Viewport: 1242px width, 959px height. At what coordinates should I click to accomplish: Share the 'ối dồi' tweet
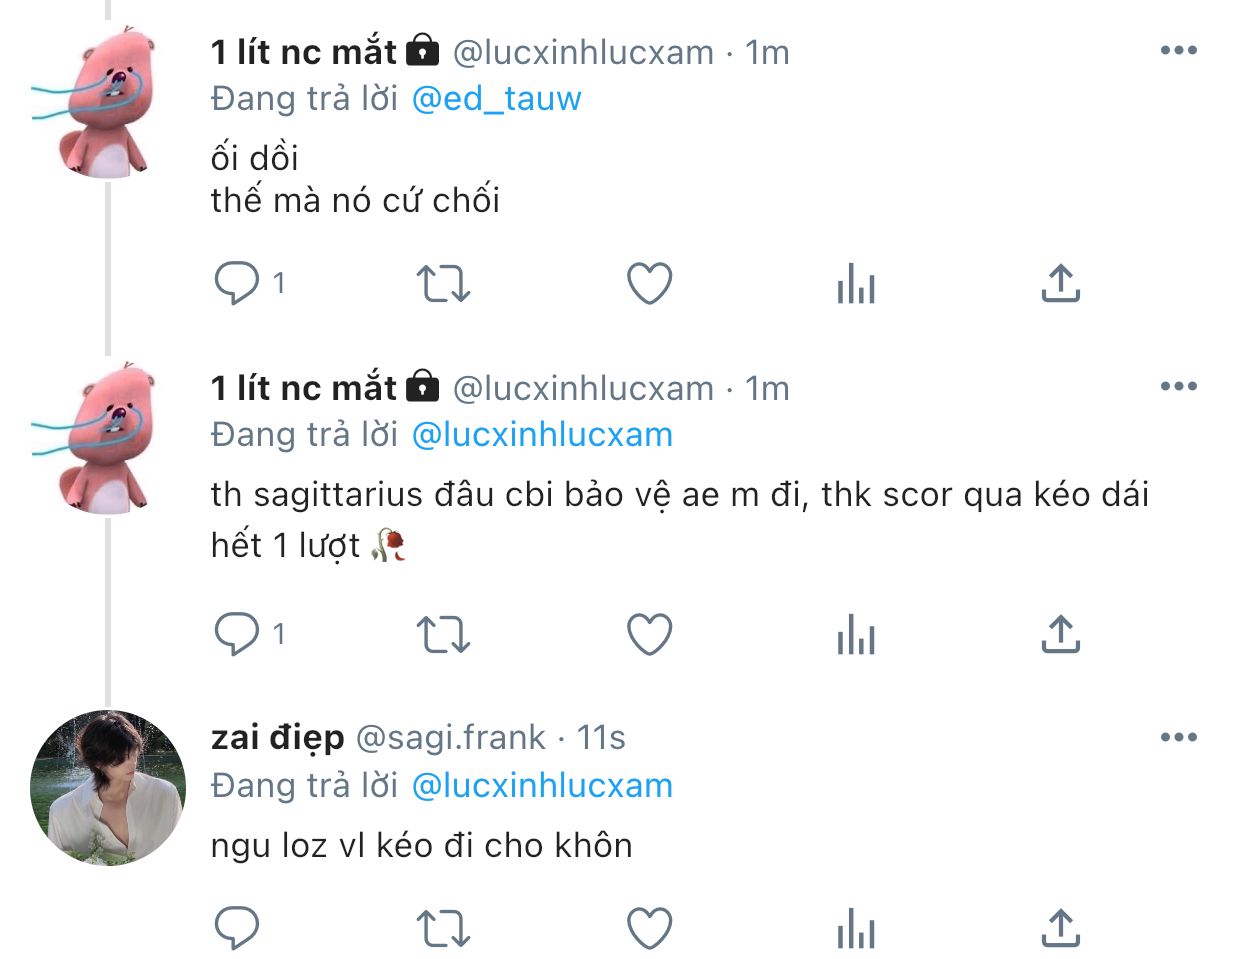1060,284
